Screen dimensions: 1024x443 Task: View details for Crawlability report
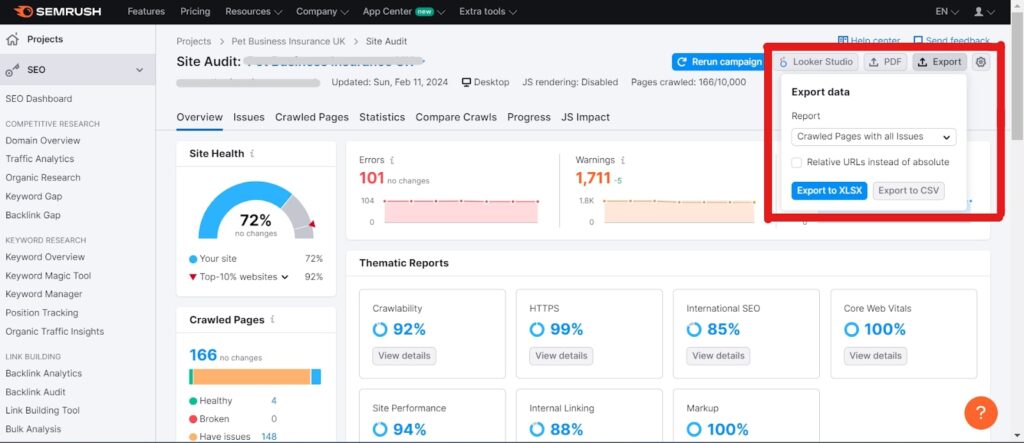point(404,356)
